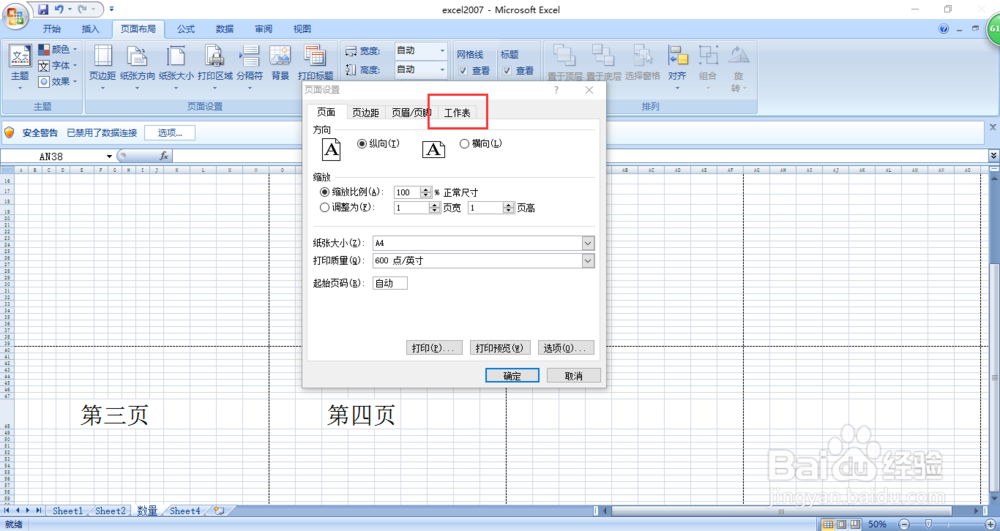Open Breaks (分隔符) menu
This screenshot has height=531, width=1000.
click(249, 66)
